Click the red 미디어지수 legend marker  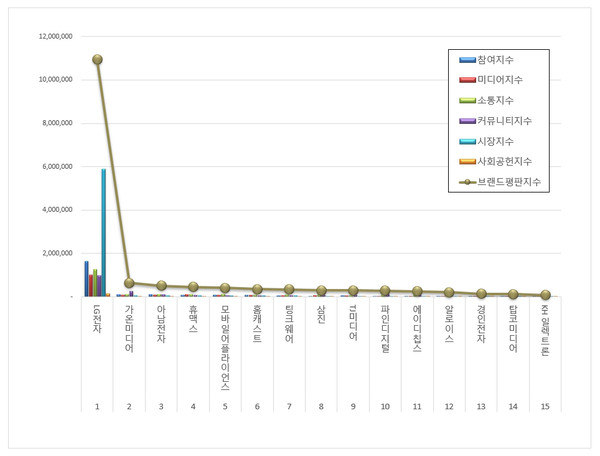[467, 80]
